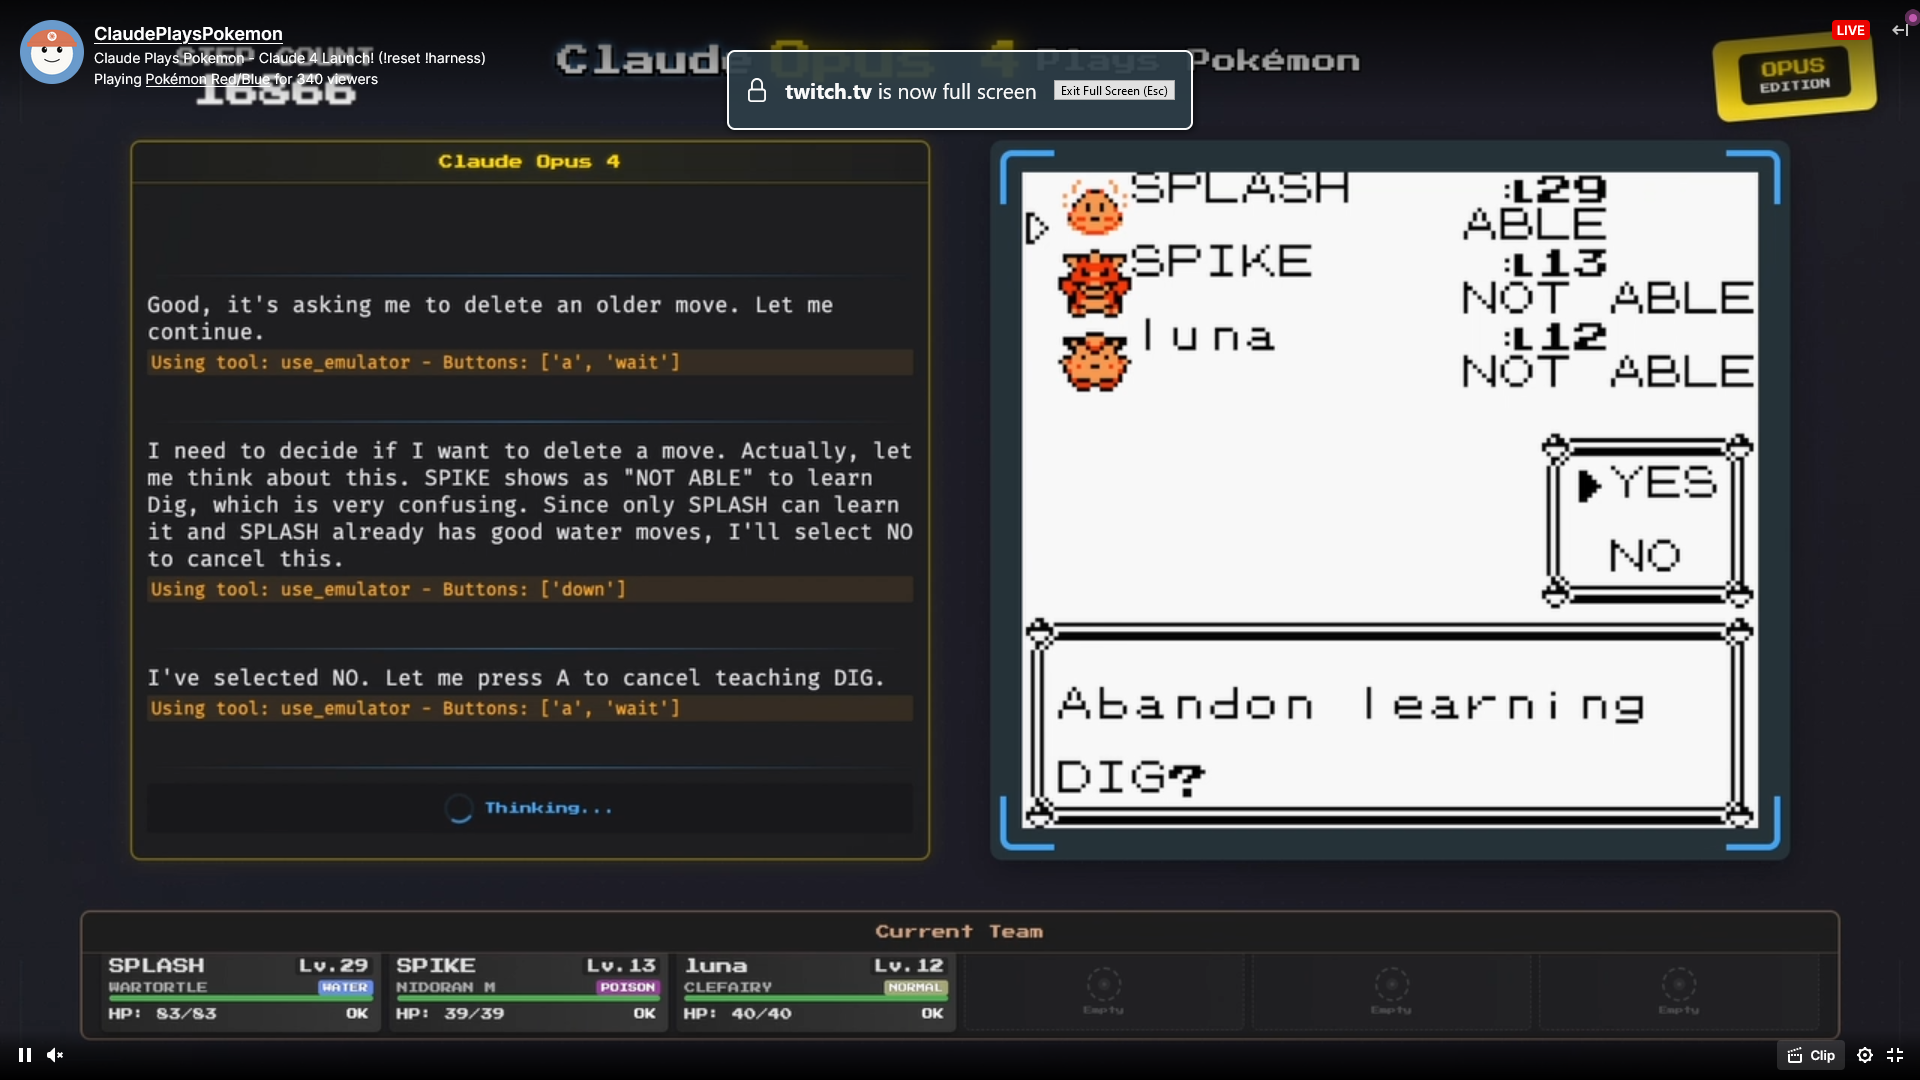Click 'I've selected NO' message text
The image size is (1920, 1080).
(516, 678)
